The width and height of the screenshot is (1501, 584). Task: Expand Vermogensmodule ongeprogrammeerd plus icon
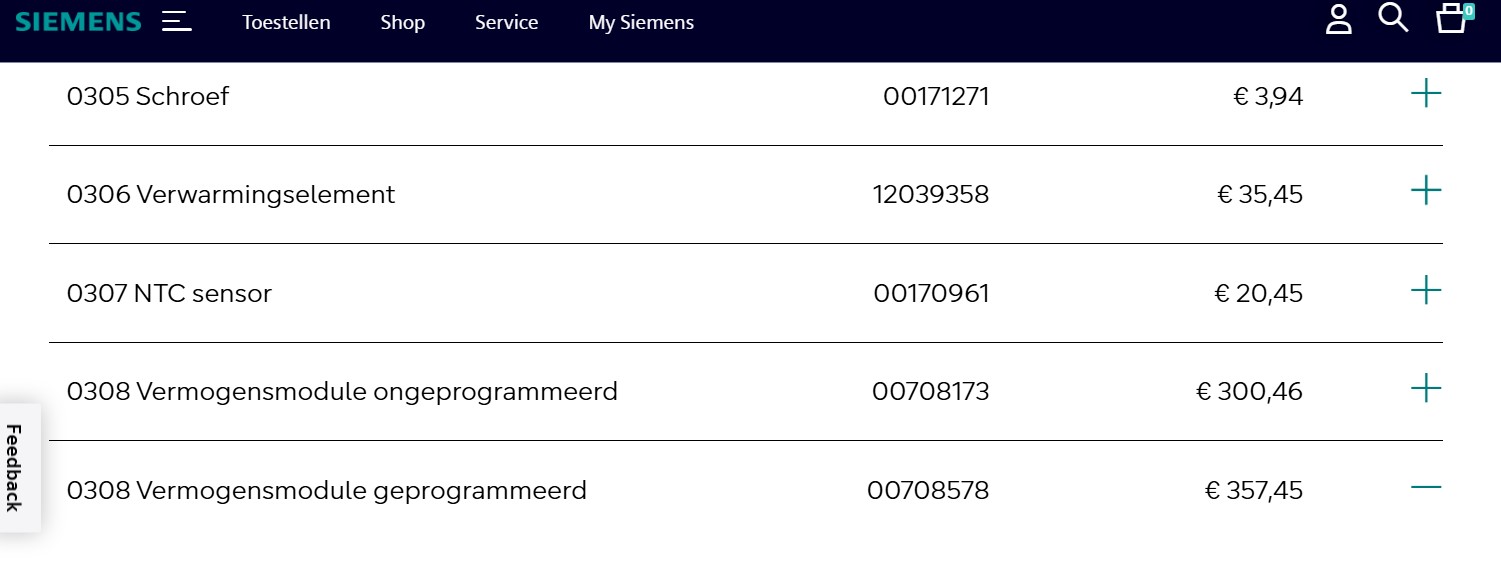[x=1426, y=388]
